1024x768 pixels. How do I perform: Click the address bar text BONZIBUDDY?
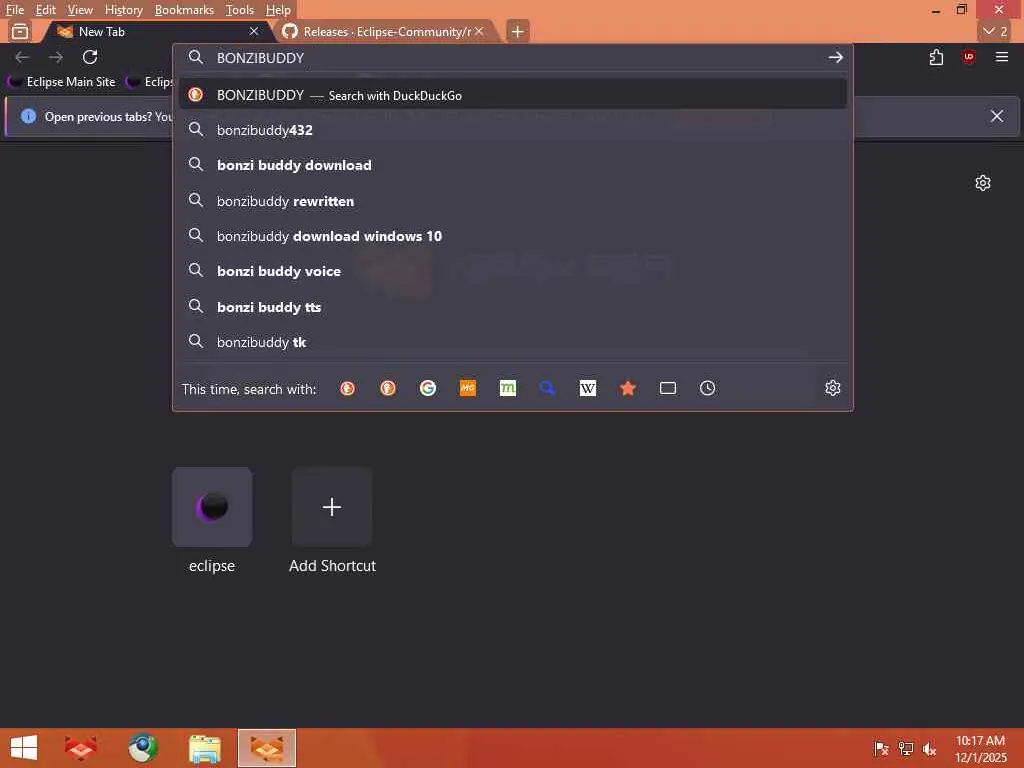click(261, 58)
